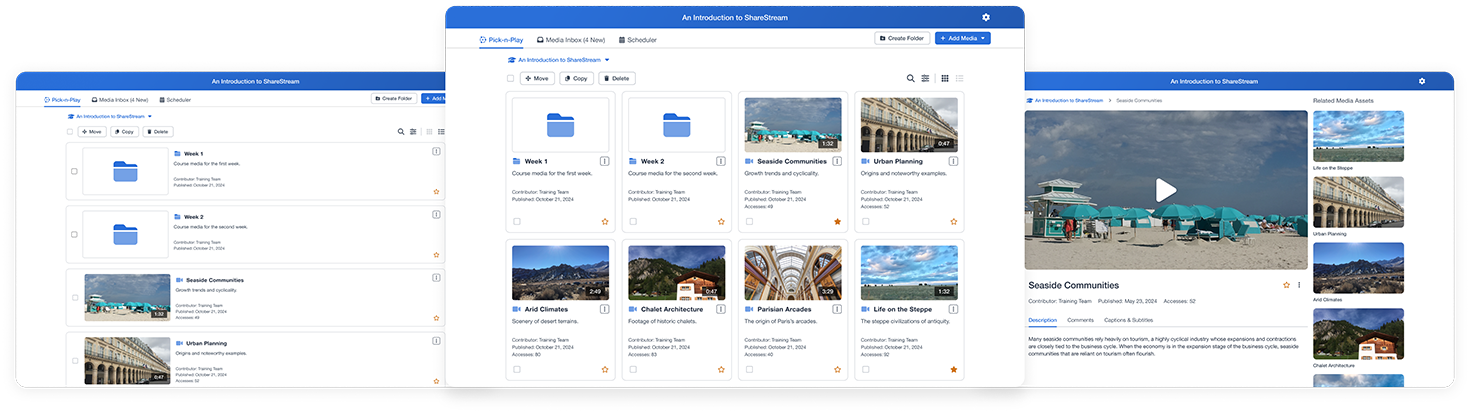1470x413 pixels.
Task: Open info menu on Week 2 grid card
Action: [x=721, y=160]
